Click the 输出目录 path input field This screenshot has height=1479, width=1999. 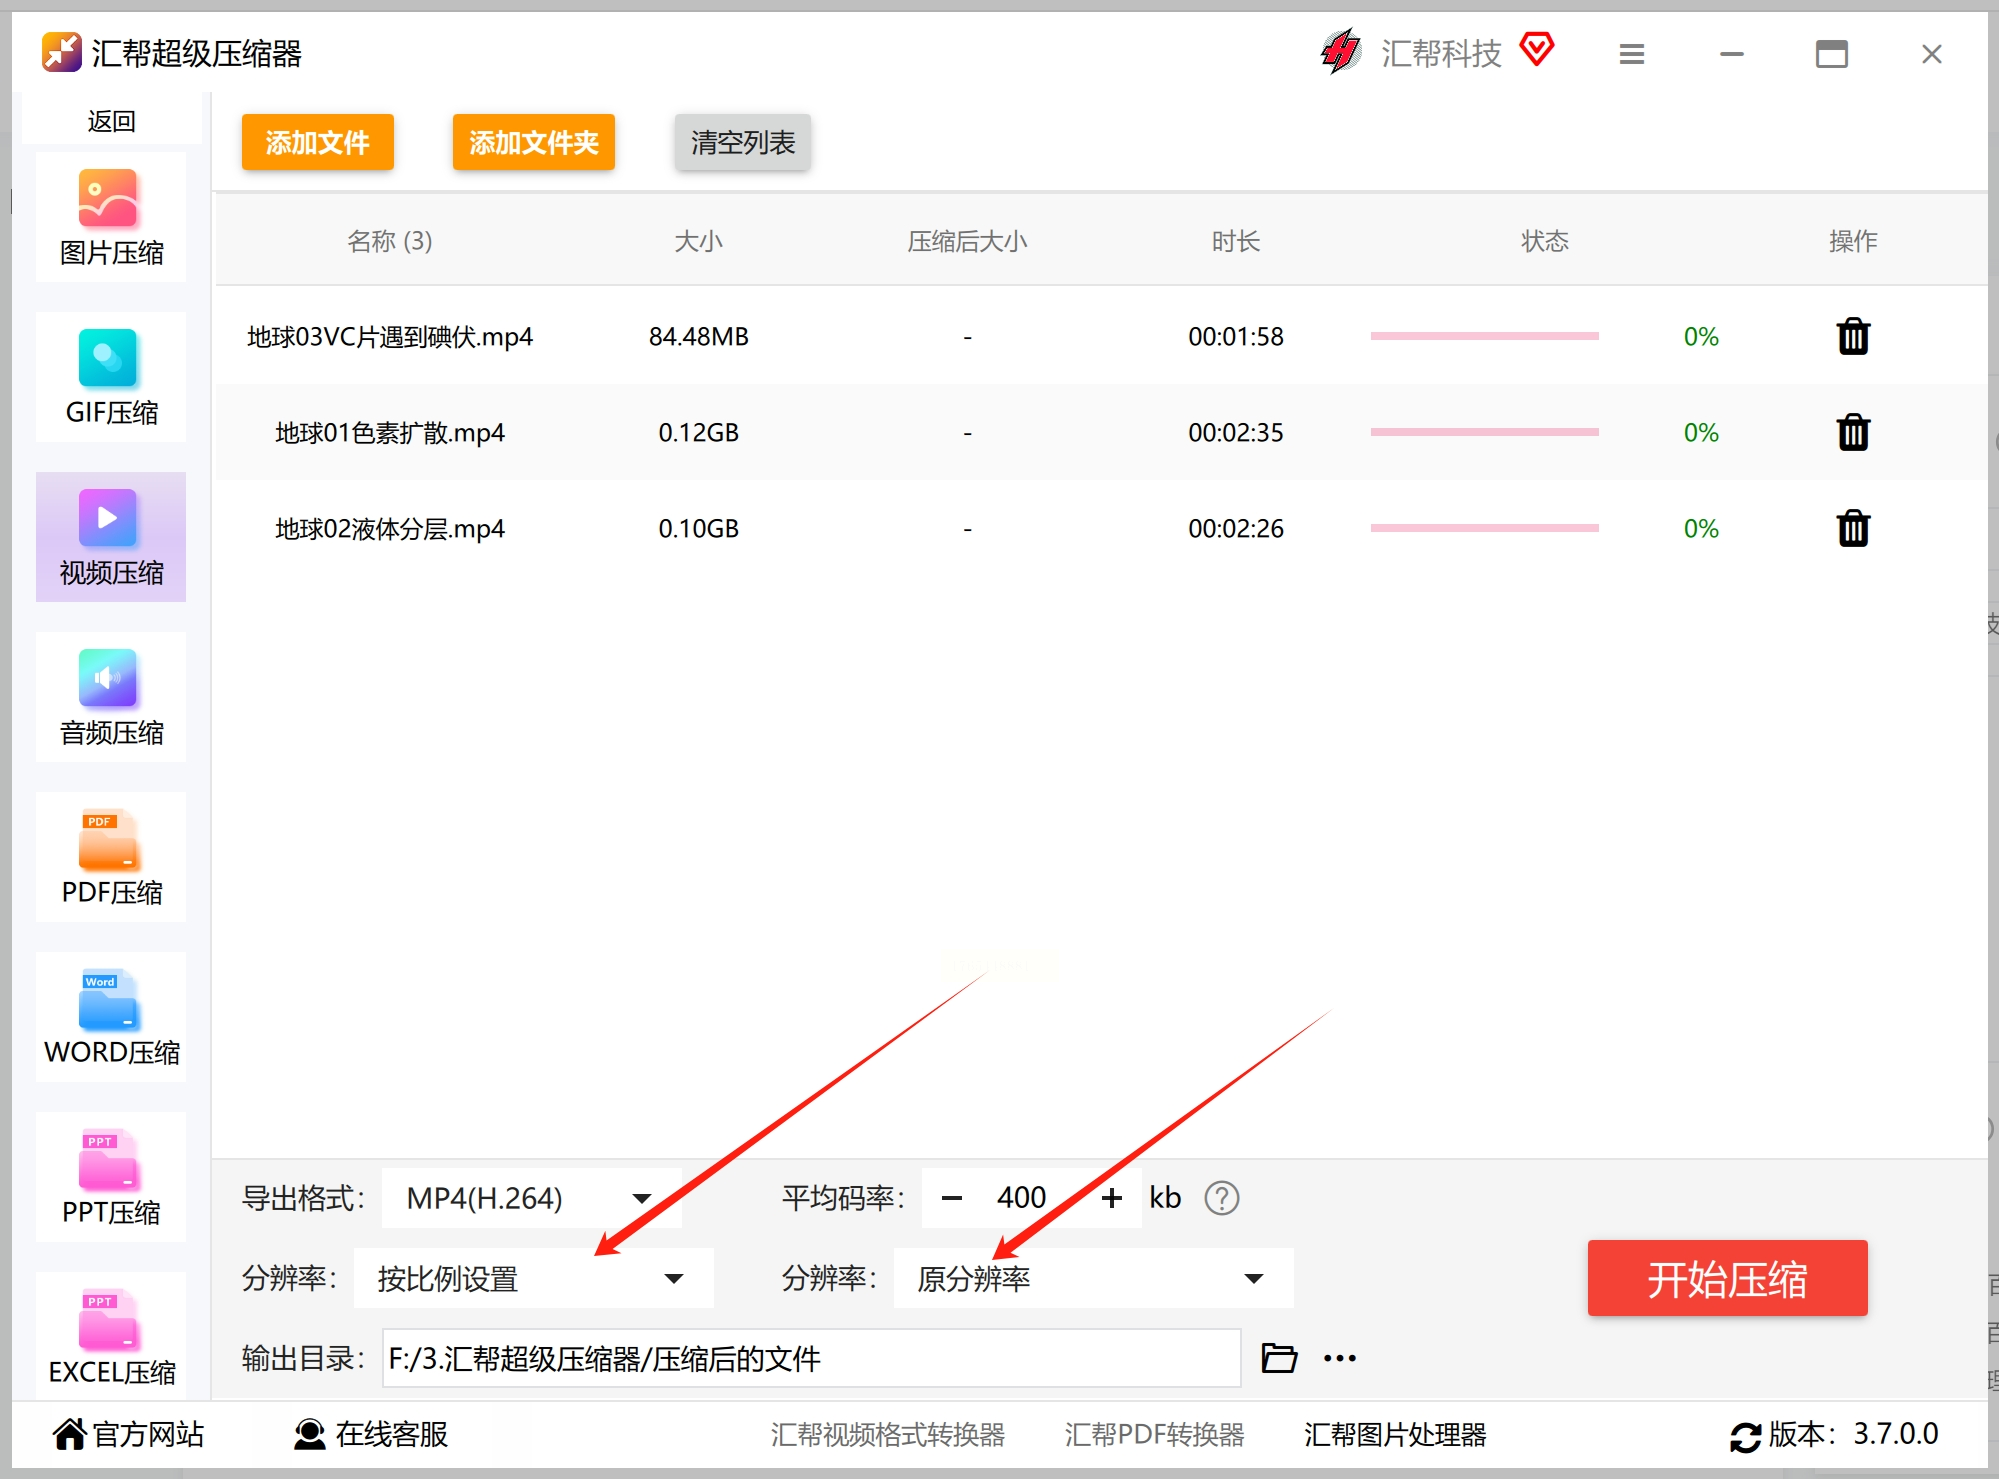(x=810, y=1359)
